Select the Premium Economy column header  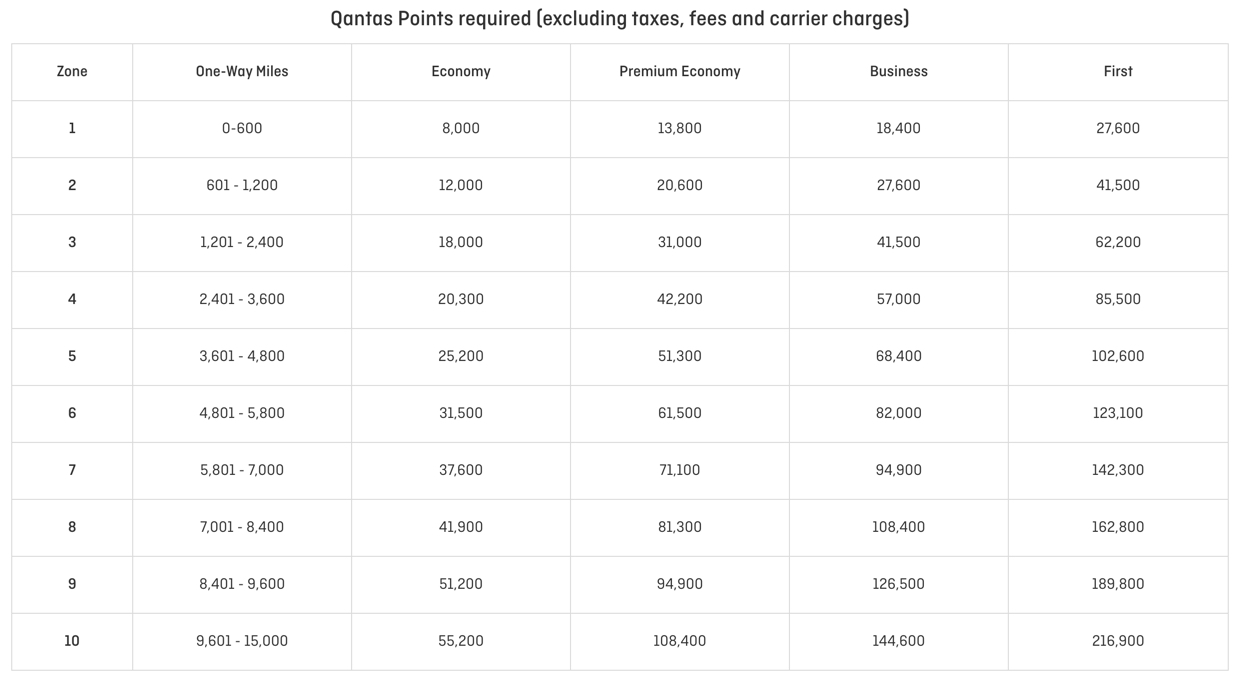[x=680, y=71]
